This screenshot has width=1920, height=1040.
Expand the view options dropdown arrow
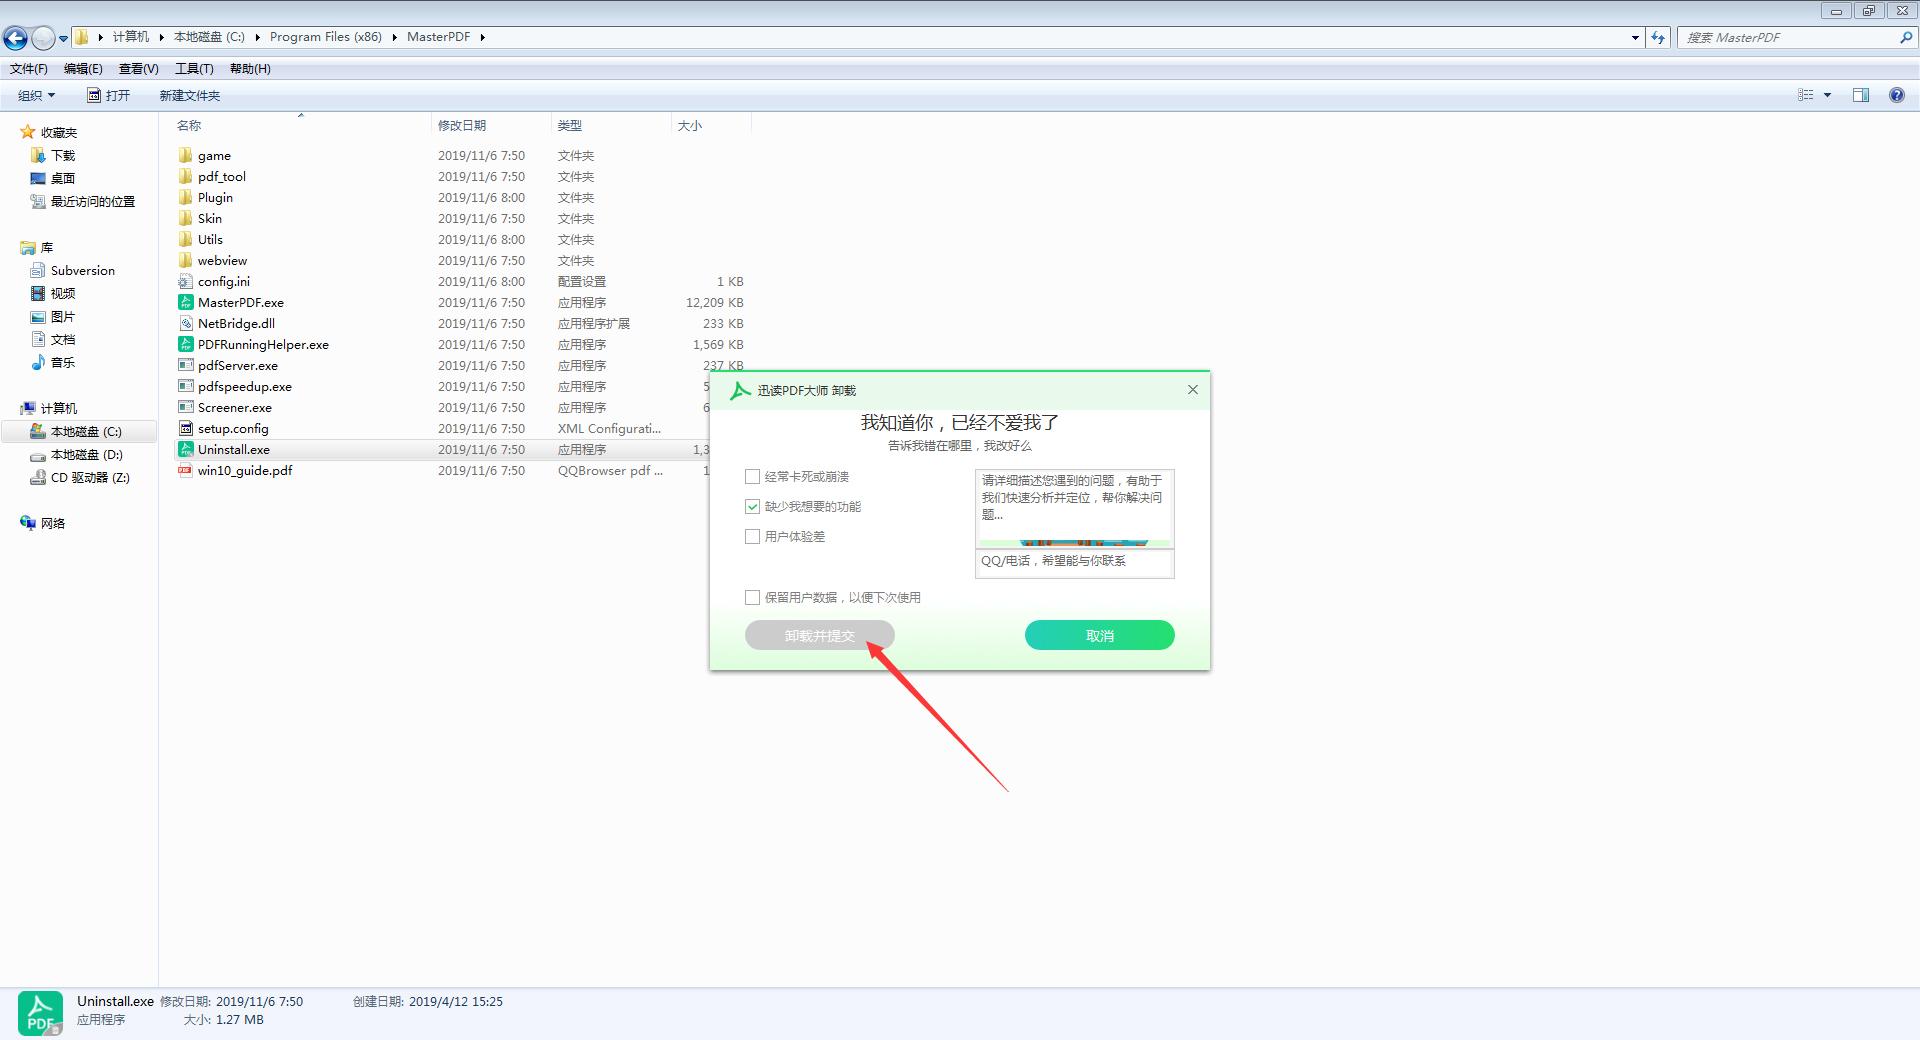pyautogui.click(x=1827, y=95)
